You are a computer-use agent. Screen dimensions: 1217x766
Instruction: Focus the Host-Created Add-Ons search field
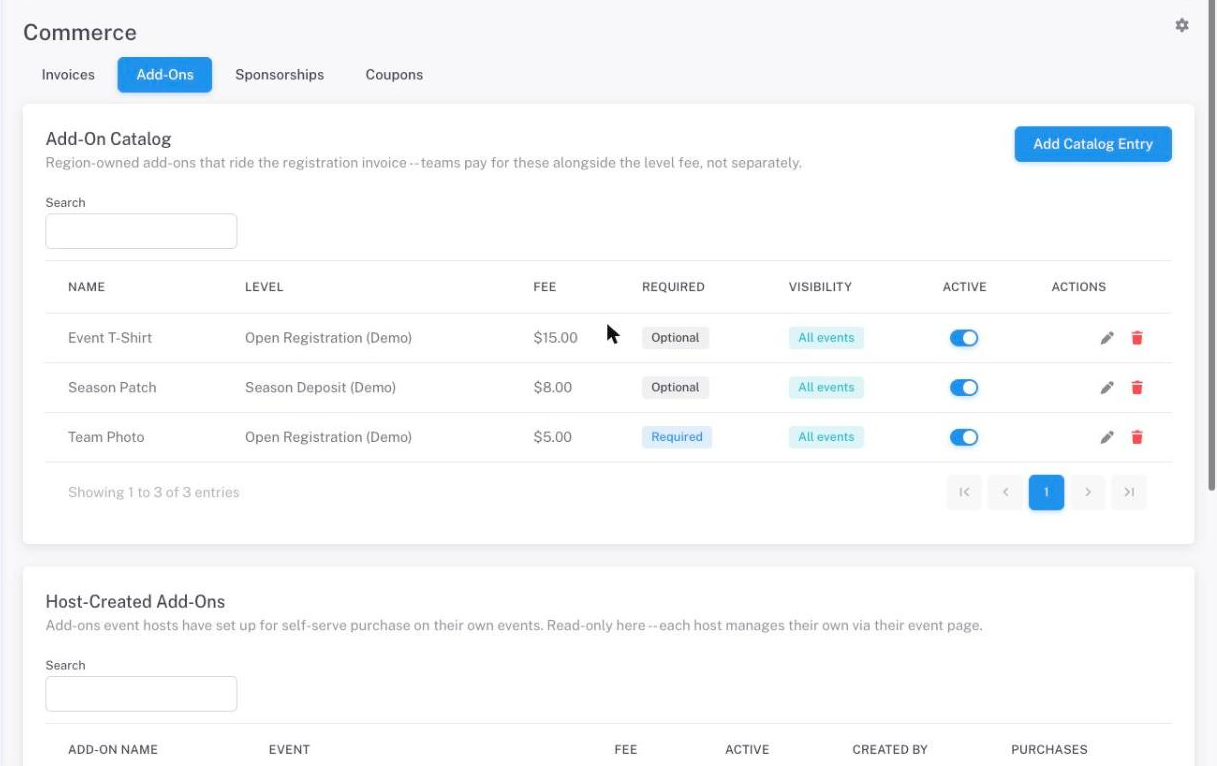pos(141,694)
